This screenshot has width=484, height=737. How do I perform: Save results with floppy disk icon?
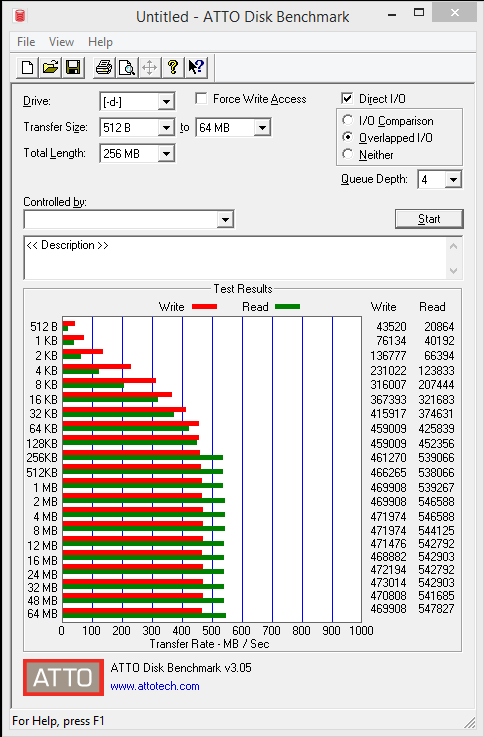(x=73, y=68)
